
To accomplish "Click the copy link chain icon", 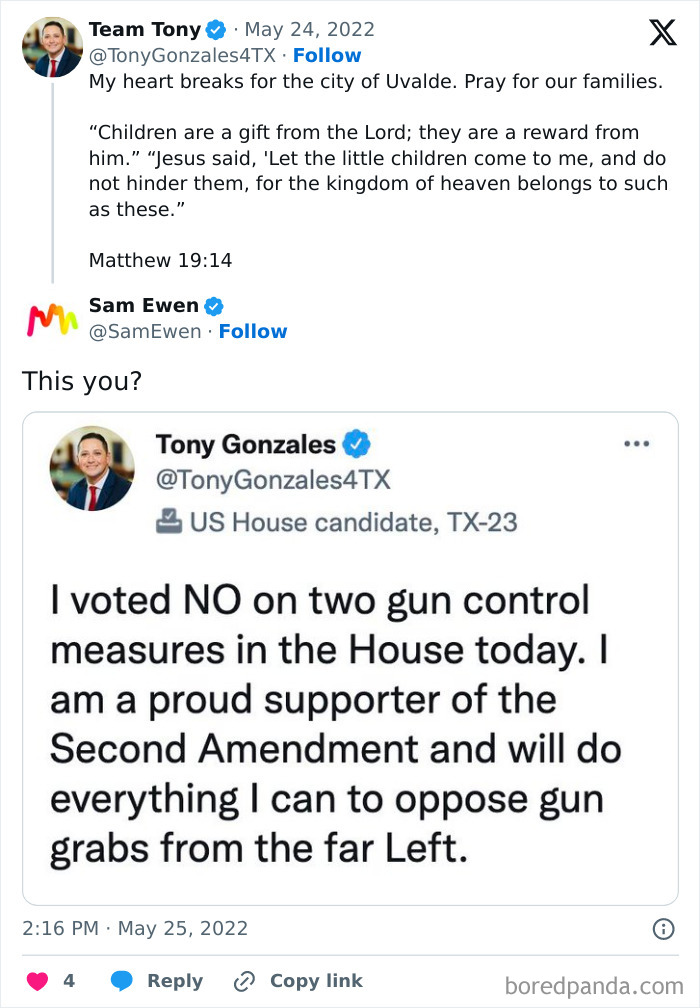I will point(245,981).
